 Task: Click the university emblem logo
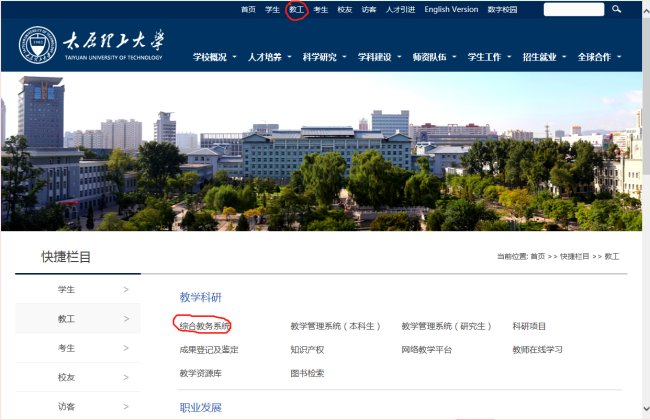[37, 45]
